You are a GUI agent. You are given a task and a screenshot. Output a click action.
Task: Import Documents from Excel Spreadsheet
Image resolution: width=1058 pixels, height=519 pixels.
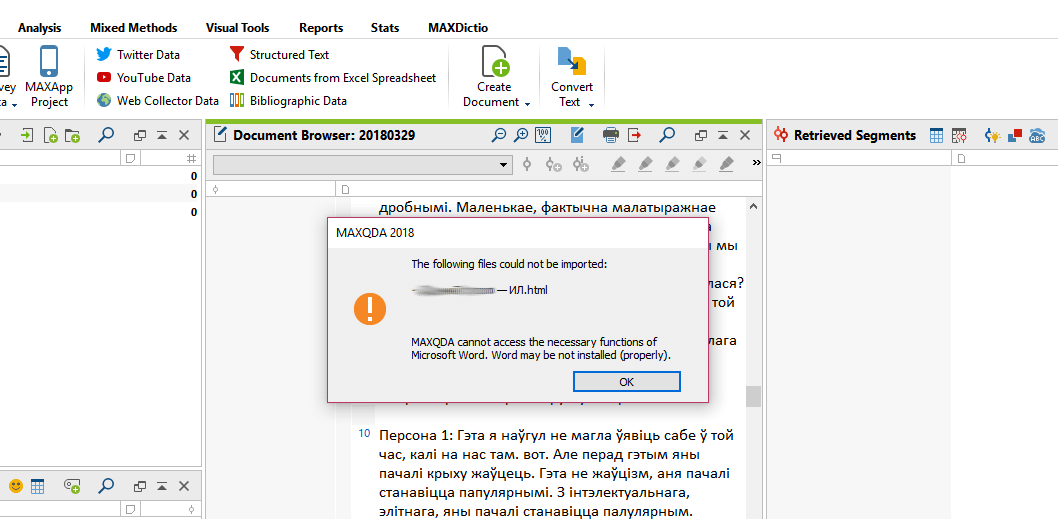tap(333, 78)
